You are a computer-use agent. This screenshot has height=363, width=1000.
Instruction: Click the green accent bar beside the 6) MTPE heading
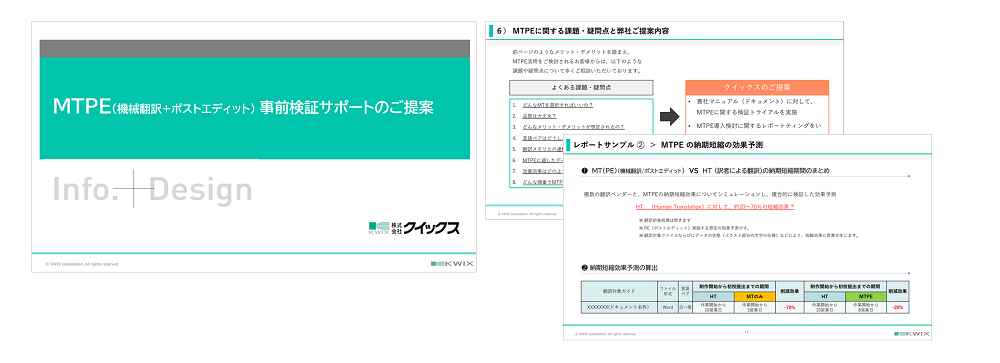[491, 31]
